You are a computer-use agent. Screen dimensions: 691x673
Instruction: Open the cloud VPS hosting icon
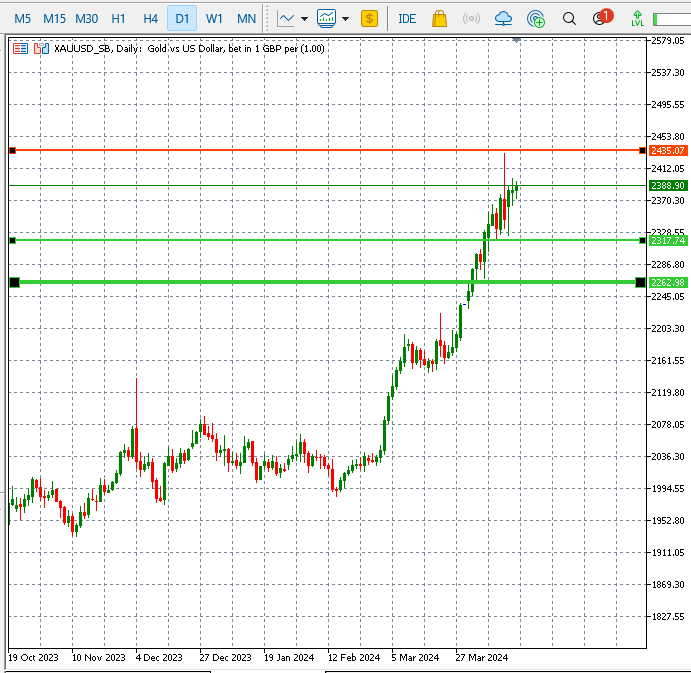point(503,18)
